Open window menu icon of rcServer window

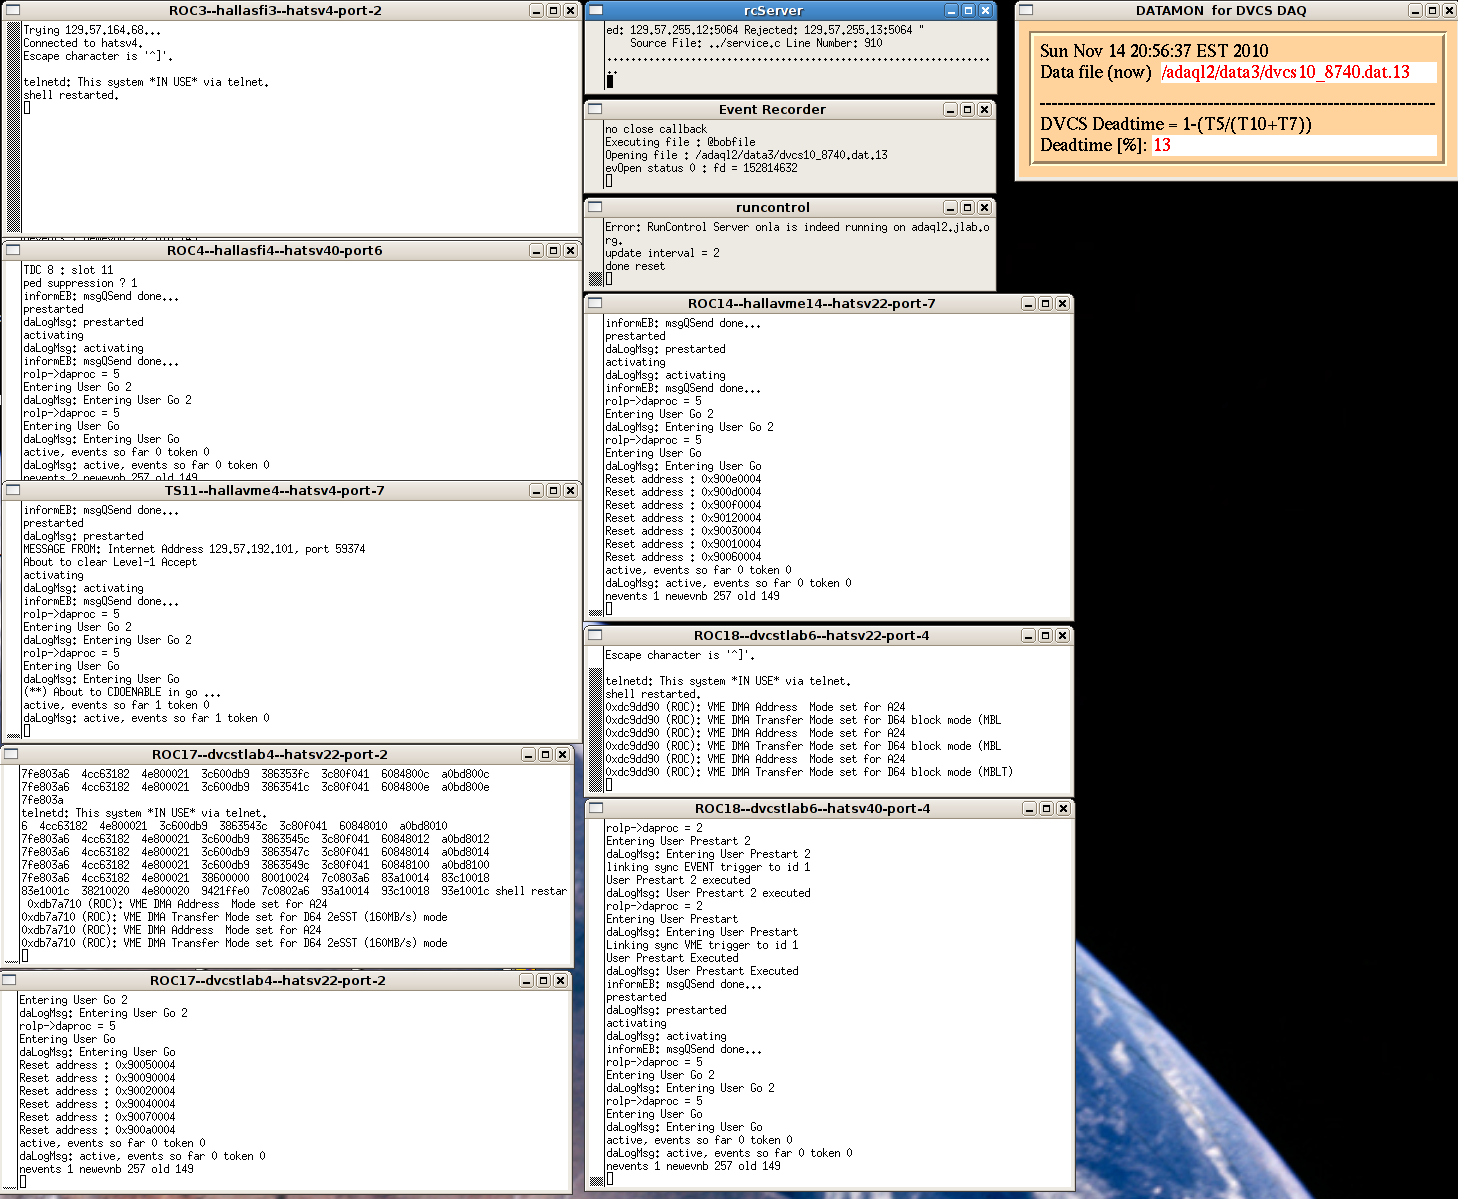tap(595, 10)
